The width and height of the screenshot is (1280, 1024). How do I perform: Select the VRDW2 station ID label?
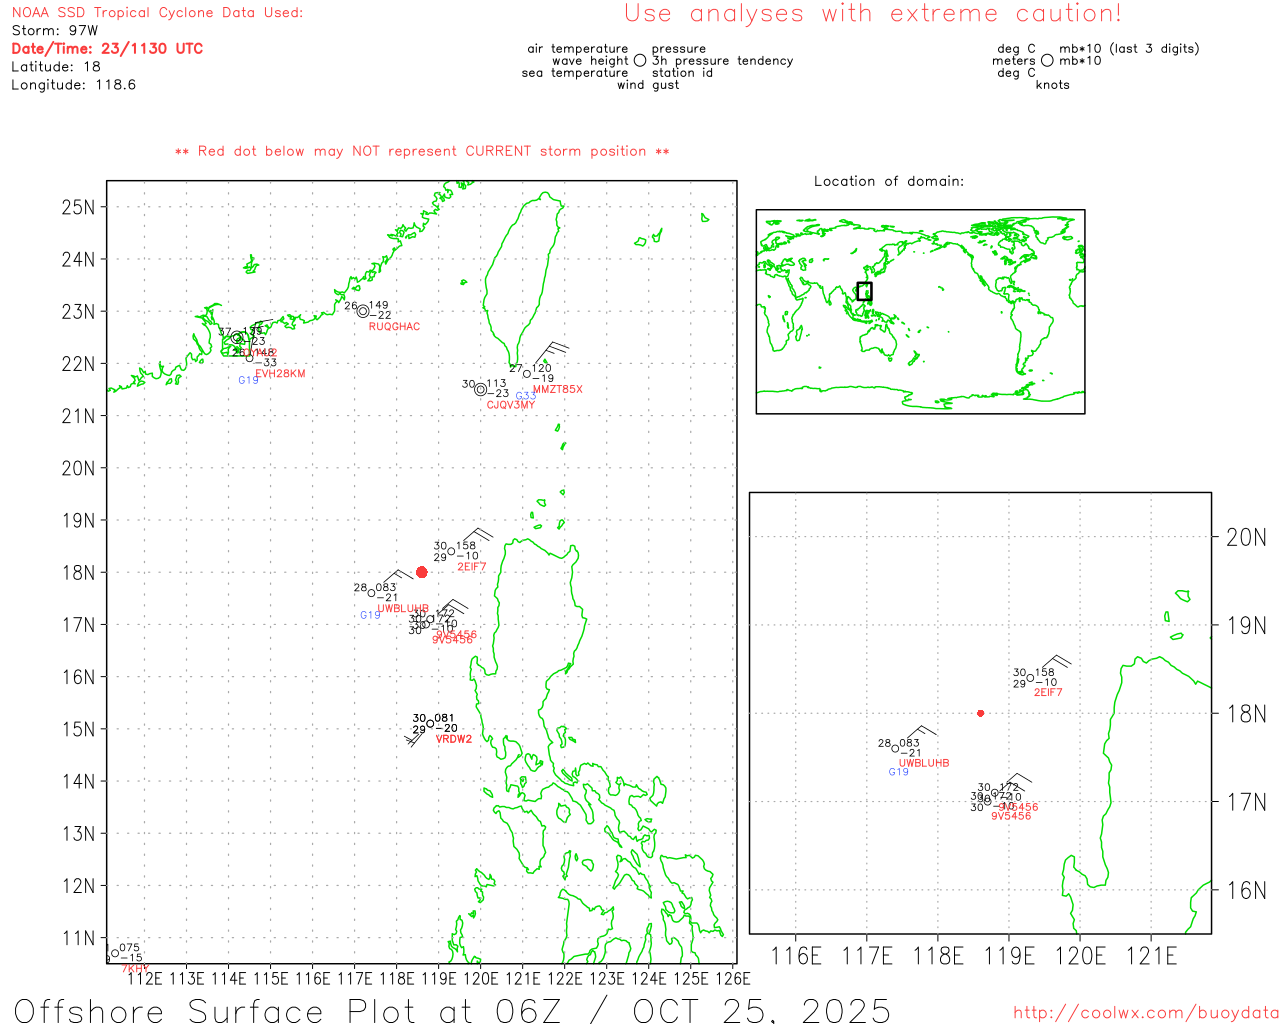point(453,740)
